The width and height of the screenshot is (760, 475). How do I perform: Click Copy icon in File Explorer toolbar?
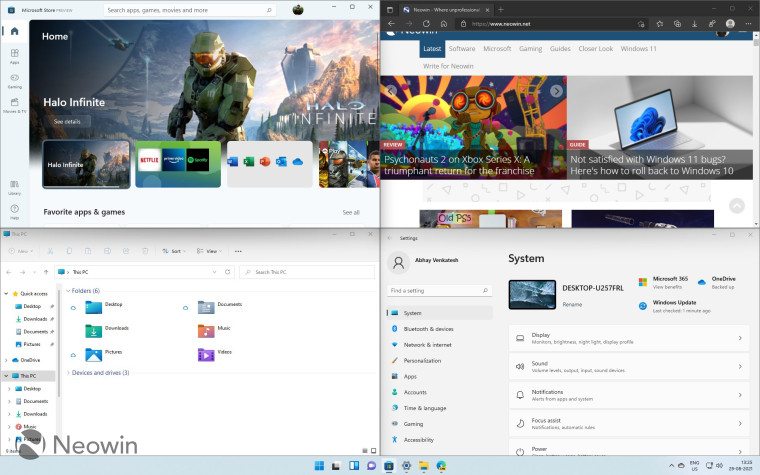coord(69,251)
